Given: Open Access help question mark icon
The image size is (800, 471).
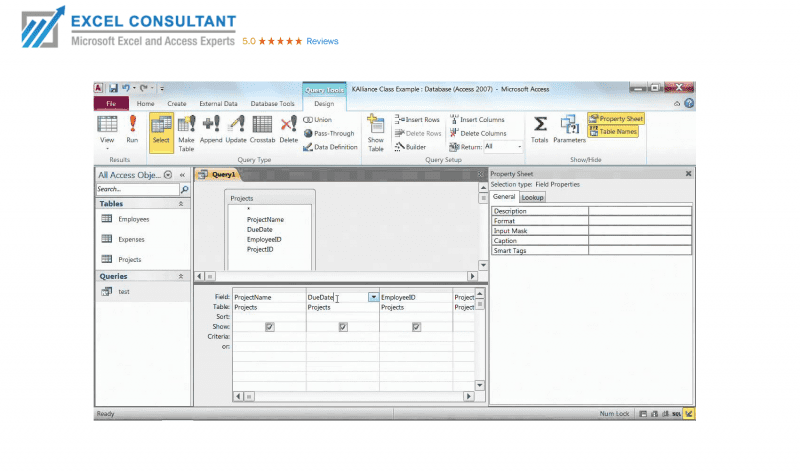Looking at the screenshot, I should click(689, 104).
